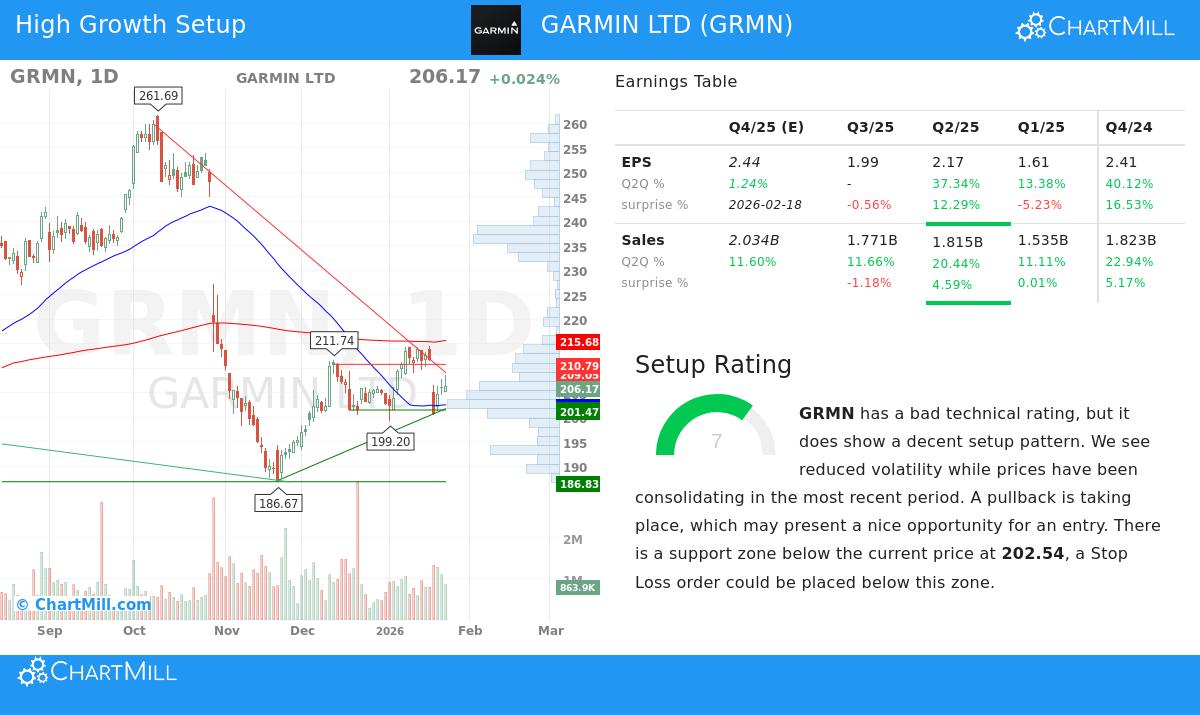1200x715 pixels.
Task: Click the ChartMill gears logo top right
Action: (x=1029, y=26)
